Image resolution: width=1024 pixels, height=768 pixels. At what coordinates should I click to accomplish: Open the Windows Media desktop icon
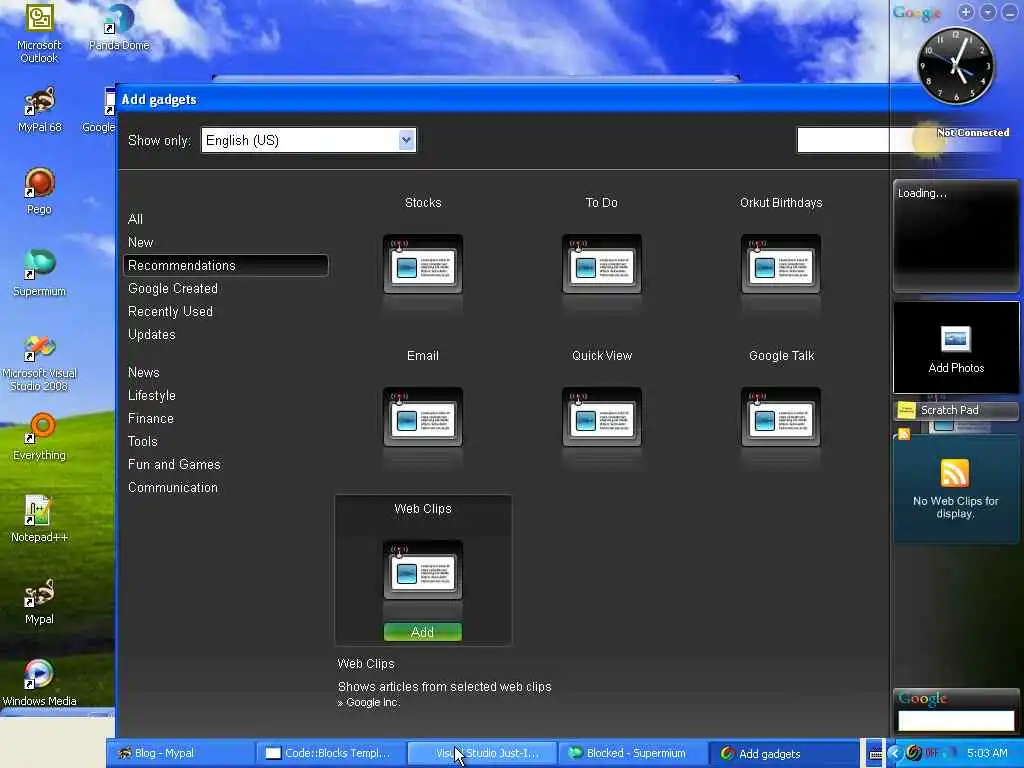tap(39, 683)
